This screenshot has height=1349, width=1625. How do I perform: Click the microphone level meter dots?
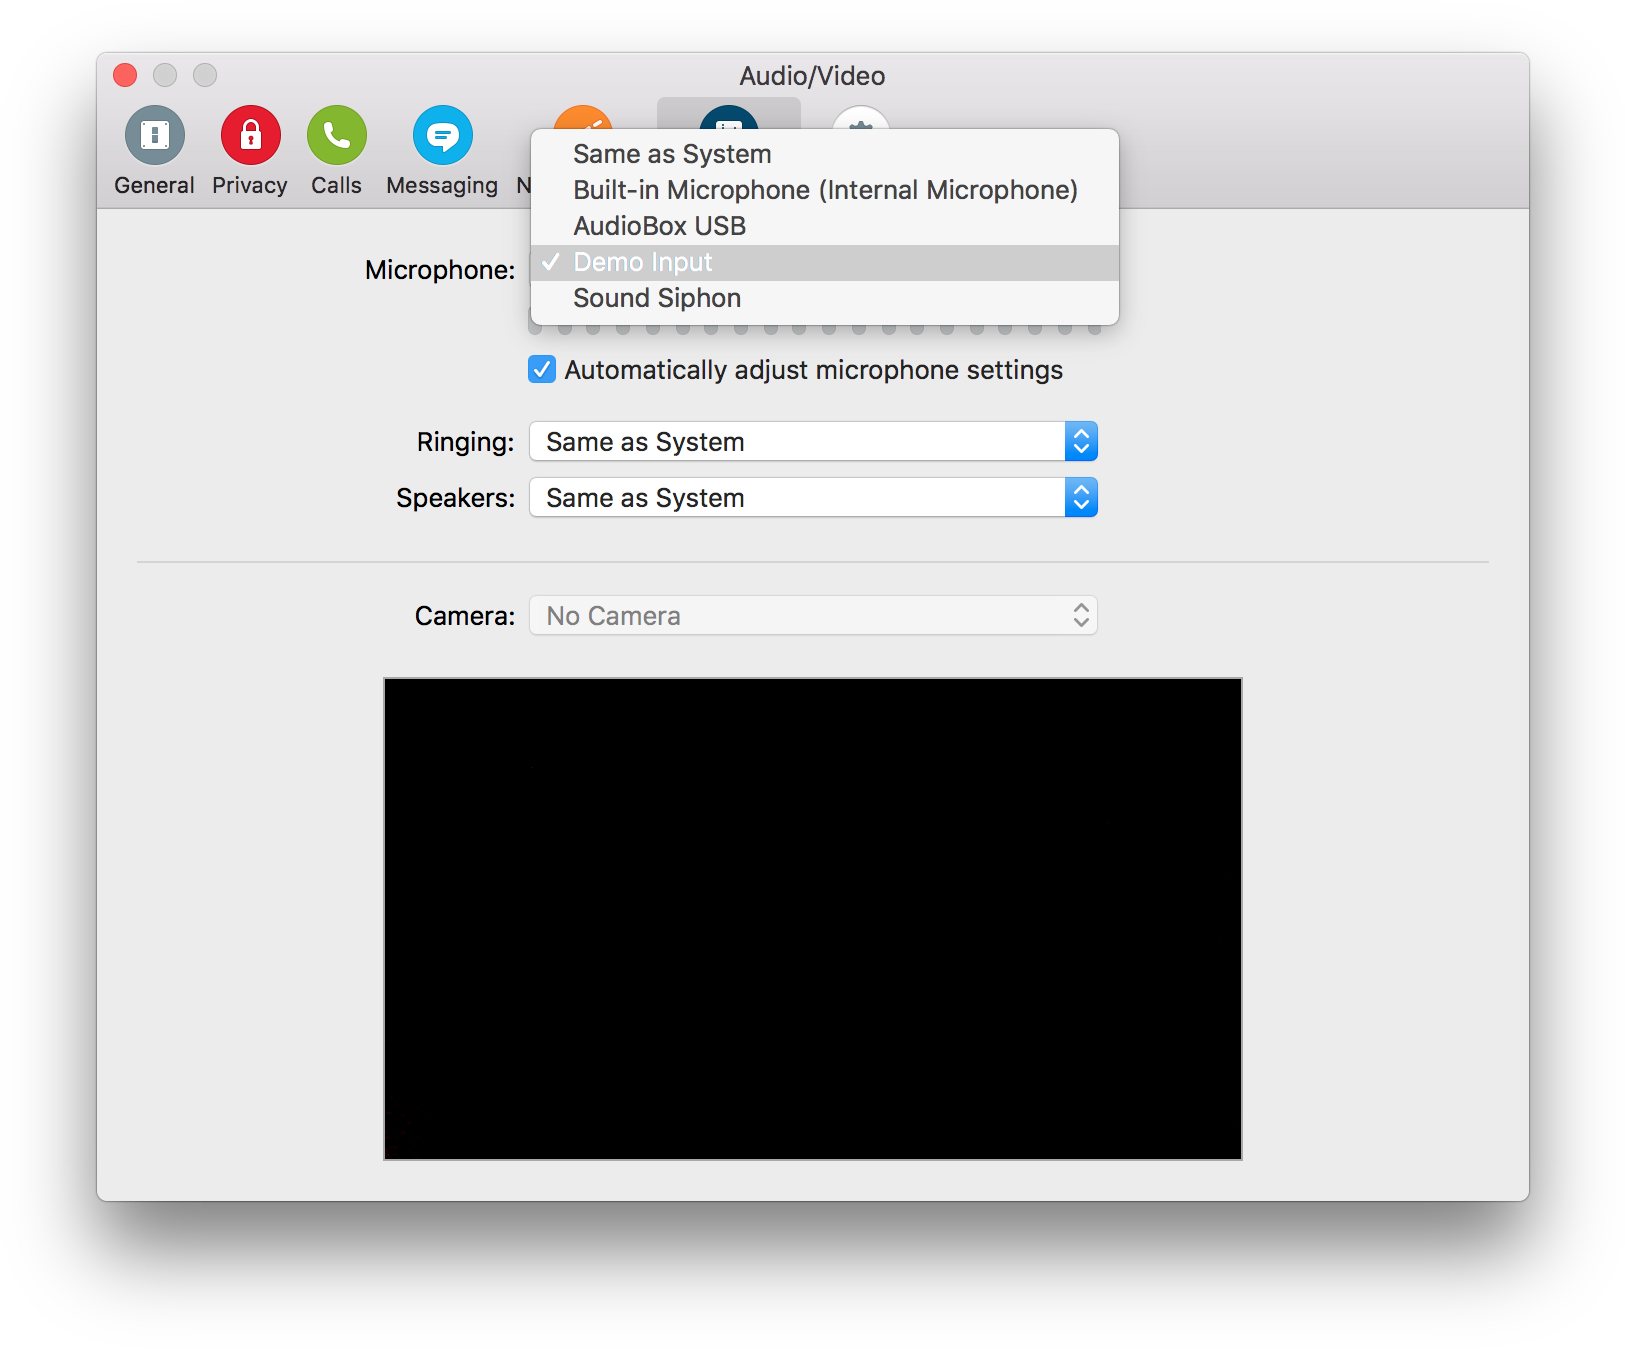pos(813,329)
